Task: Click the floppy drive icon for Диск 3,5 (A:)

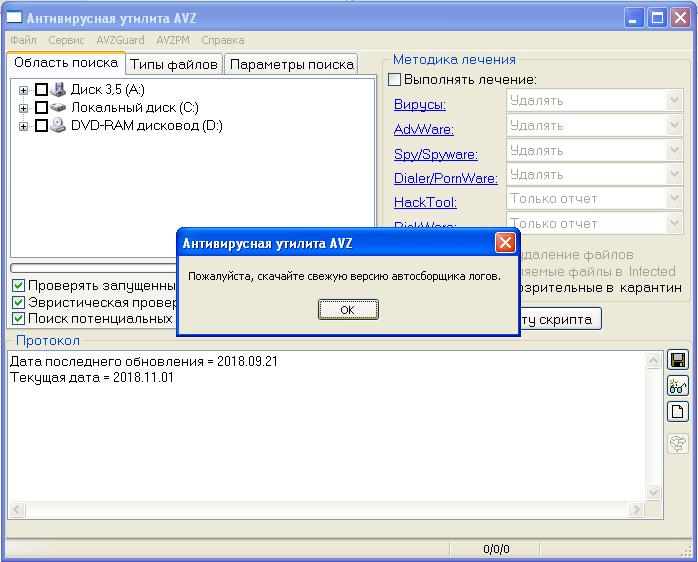Action: click(58, 90)
